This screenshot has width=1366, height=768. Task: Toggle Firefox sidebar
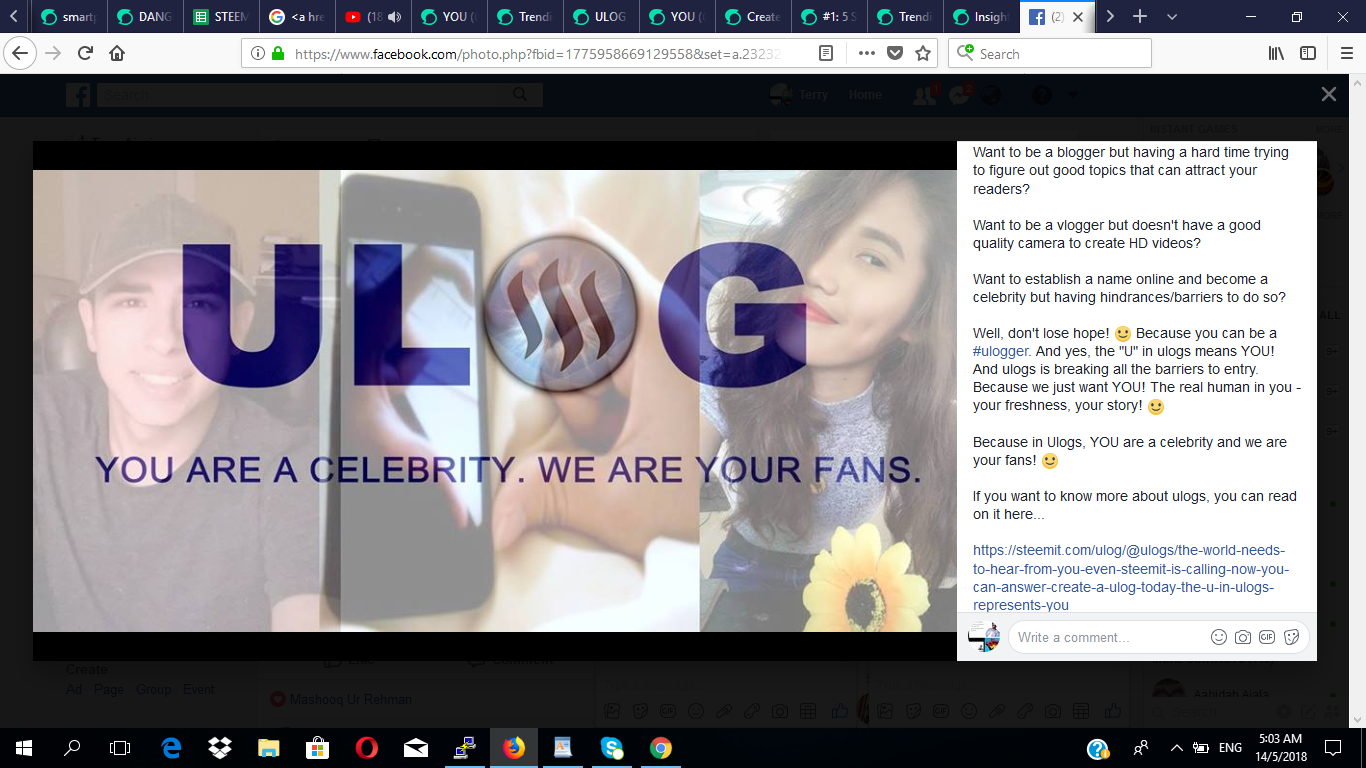tap(1308, 53)
